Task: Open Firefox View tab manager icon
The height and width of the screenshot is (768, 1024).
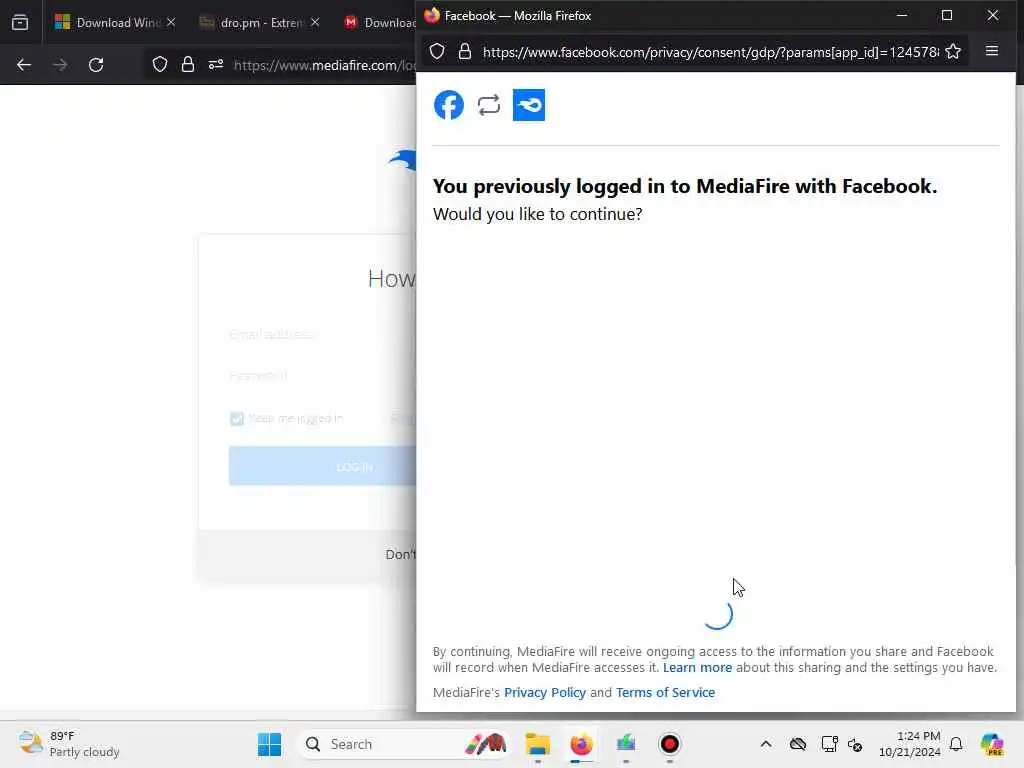Action: coord(20,22)
